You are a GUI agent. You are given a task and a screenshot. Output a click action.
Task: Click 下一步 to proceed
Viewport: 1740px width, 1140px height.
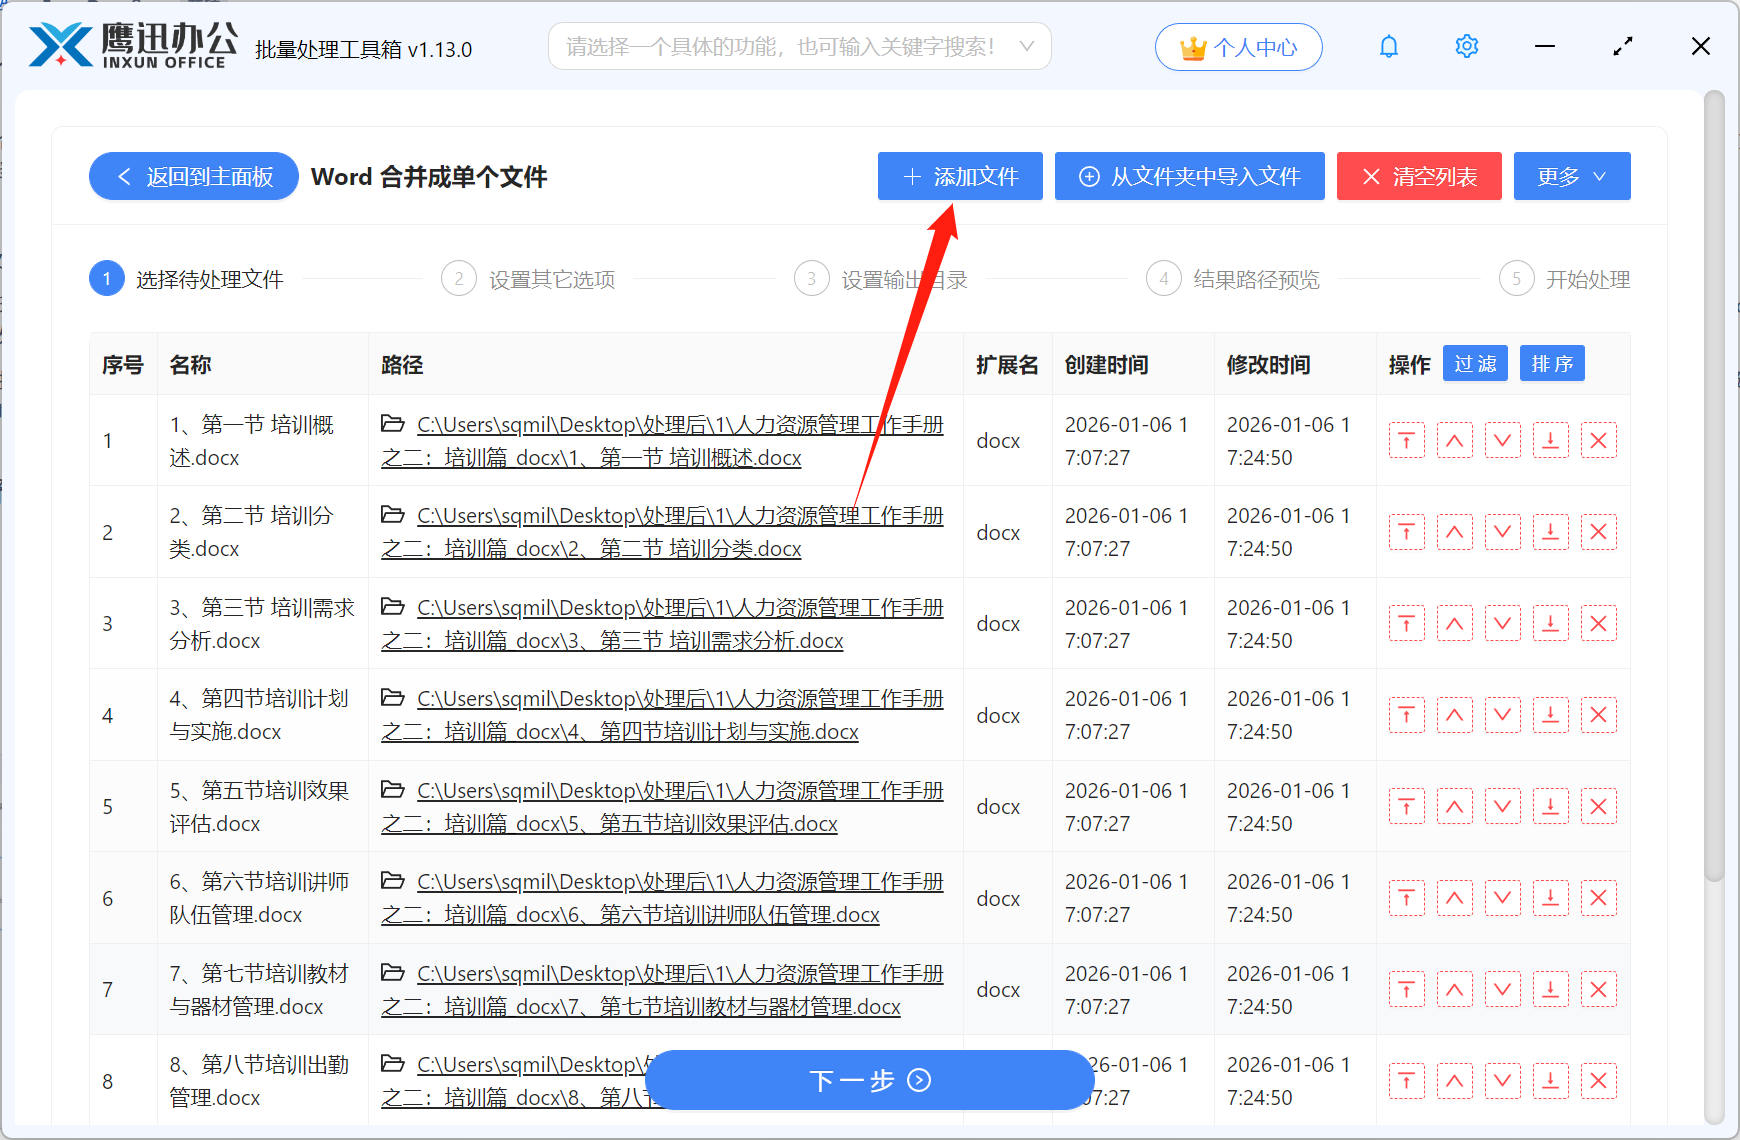pos(869,1081)
